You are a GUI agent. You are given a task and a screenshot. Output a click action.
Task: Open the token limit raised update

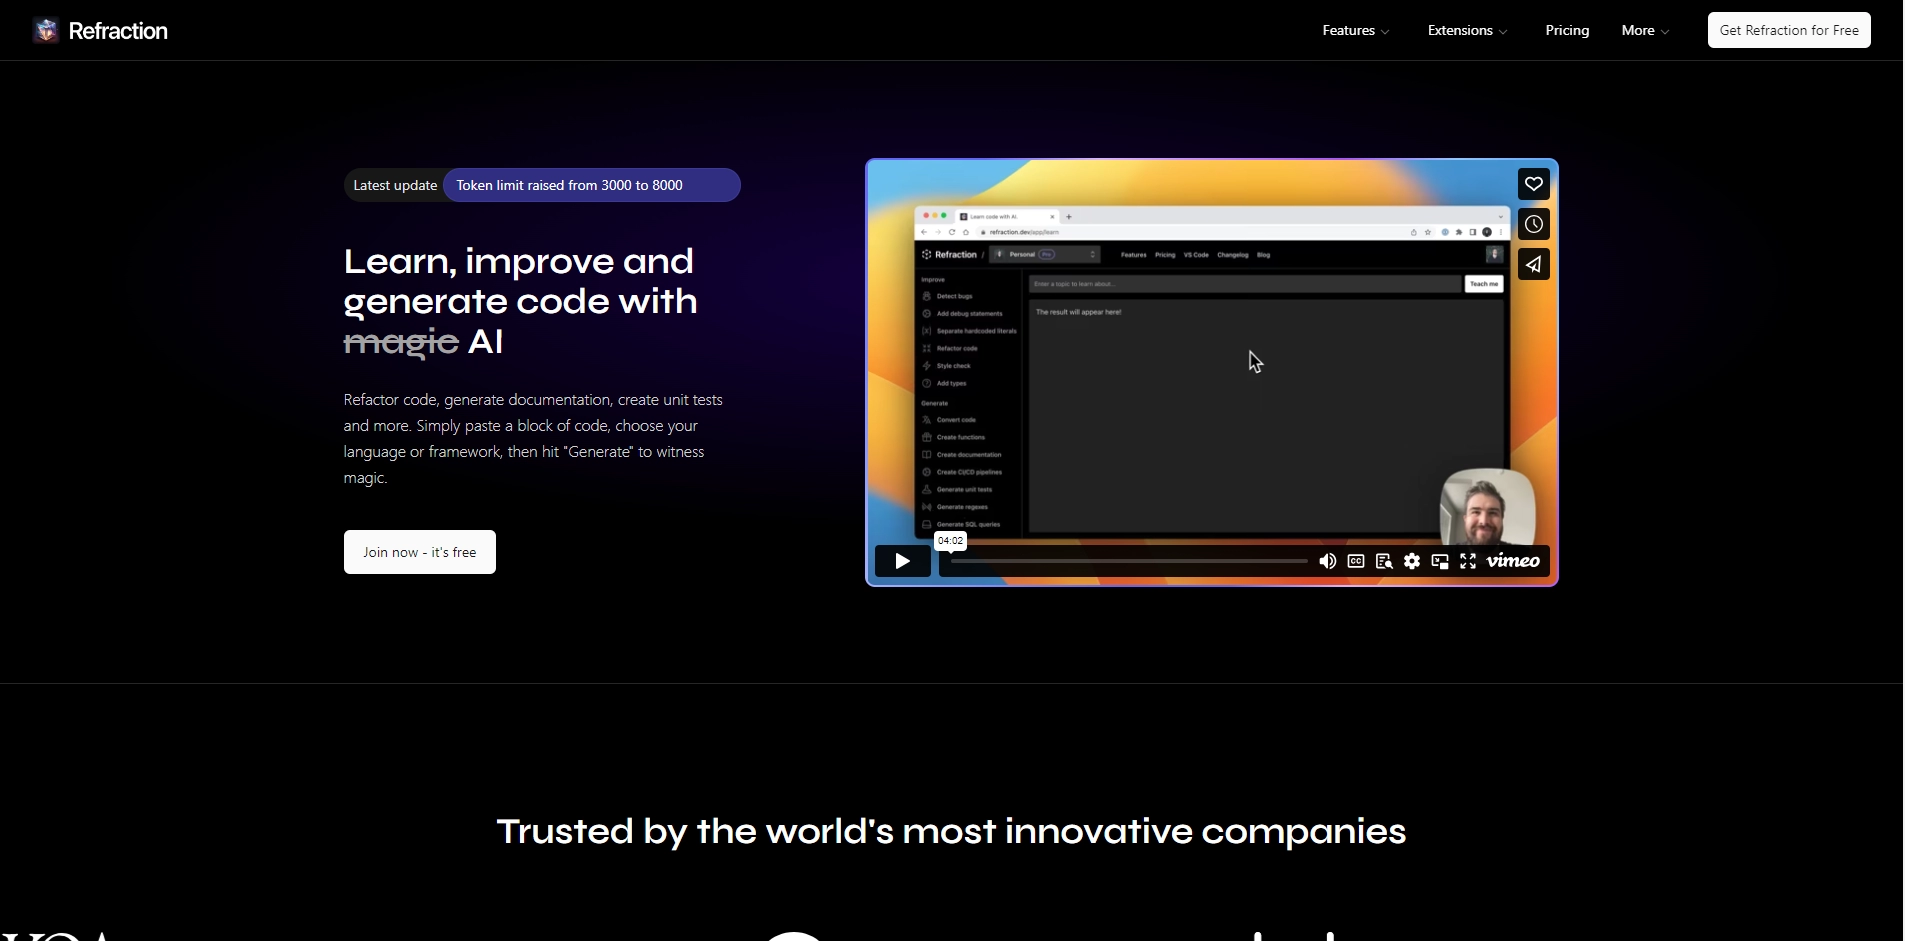[592, 185]
